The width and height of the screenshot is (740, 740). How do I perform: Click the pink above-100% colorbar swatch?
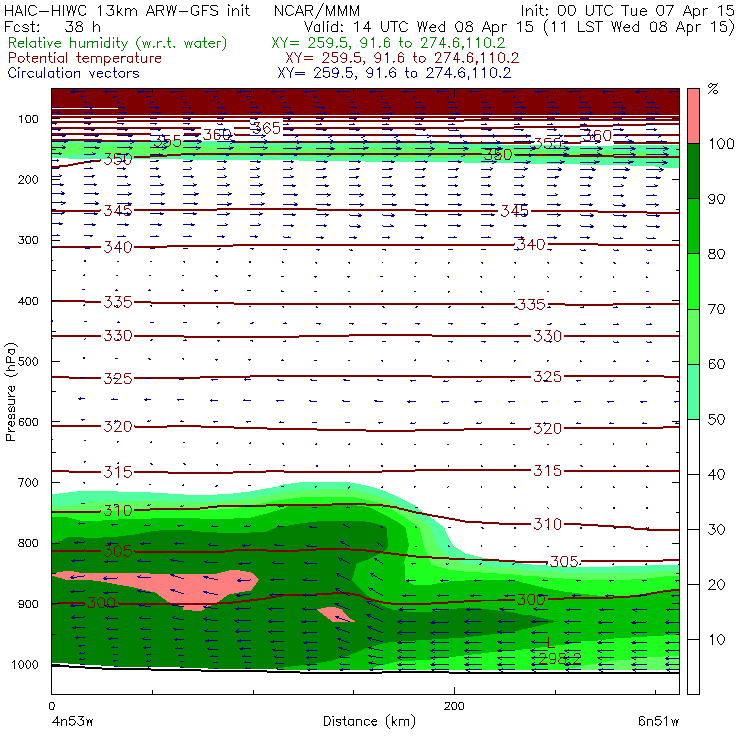pos(693,116)
